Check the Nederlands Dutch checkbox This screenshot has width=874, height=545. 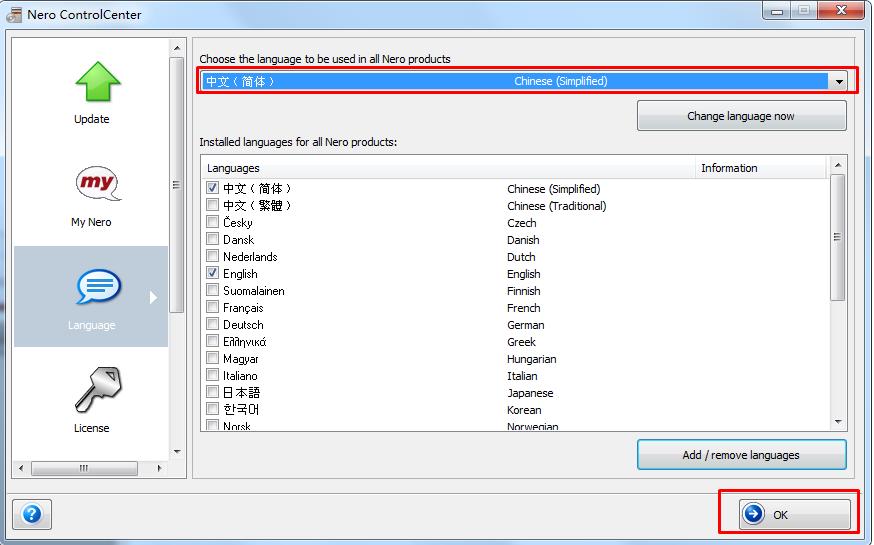212,256
